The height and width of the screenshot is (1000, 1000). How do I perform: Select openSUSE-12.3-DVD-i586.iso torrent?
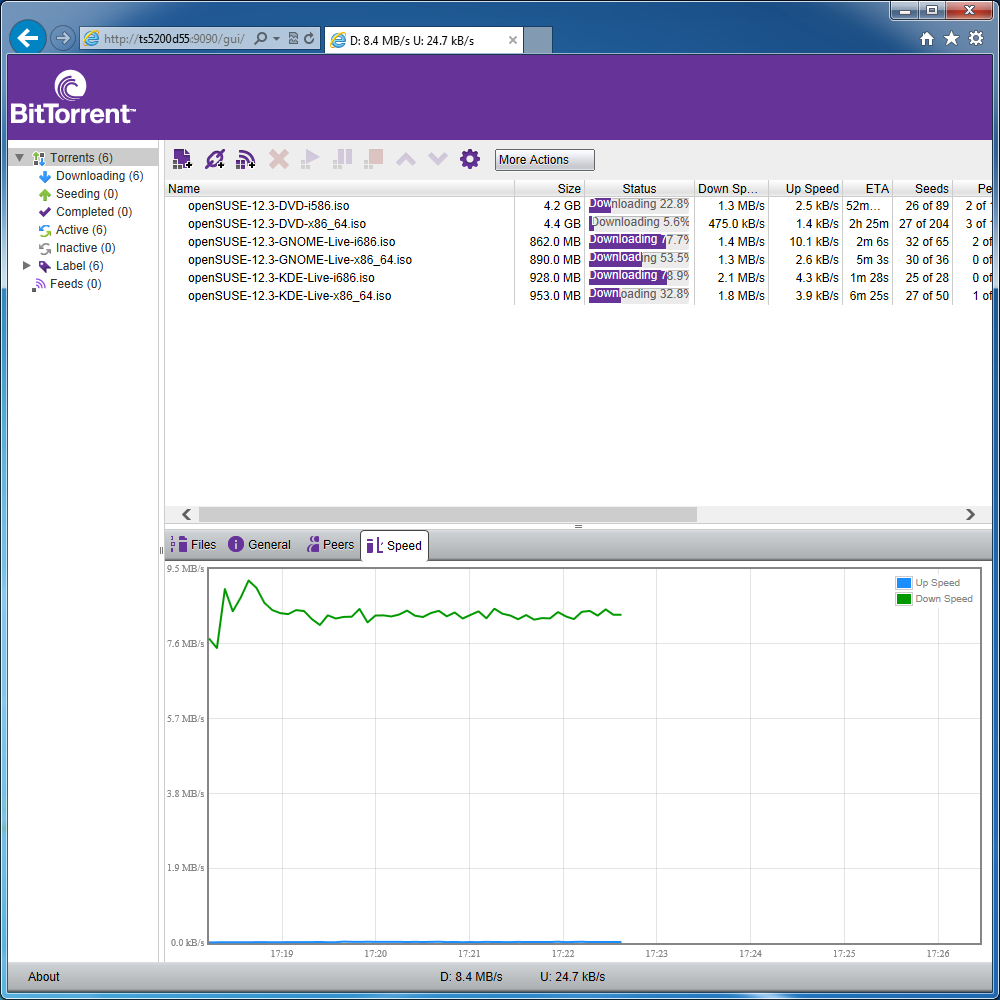pos(268,205)
